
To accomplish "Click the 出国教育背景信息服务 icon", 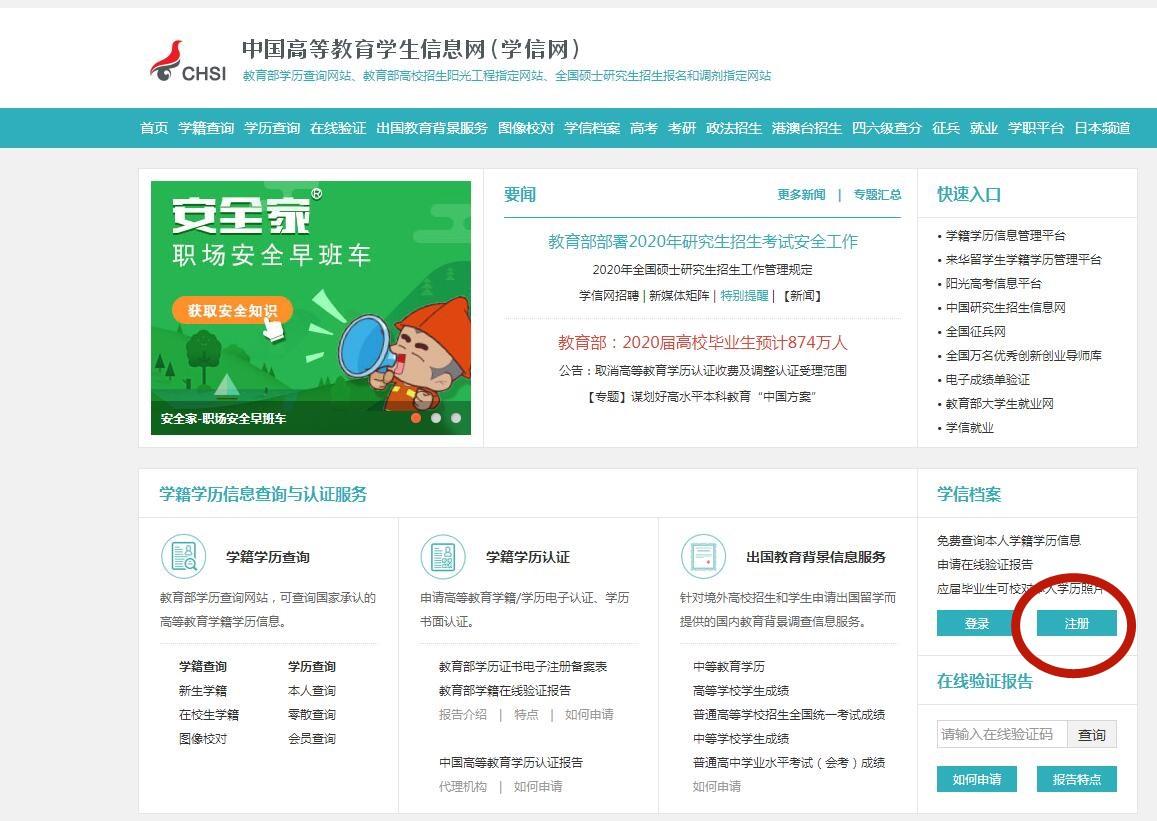I will (703, 556).
